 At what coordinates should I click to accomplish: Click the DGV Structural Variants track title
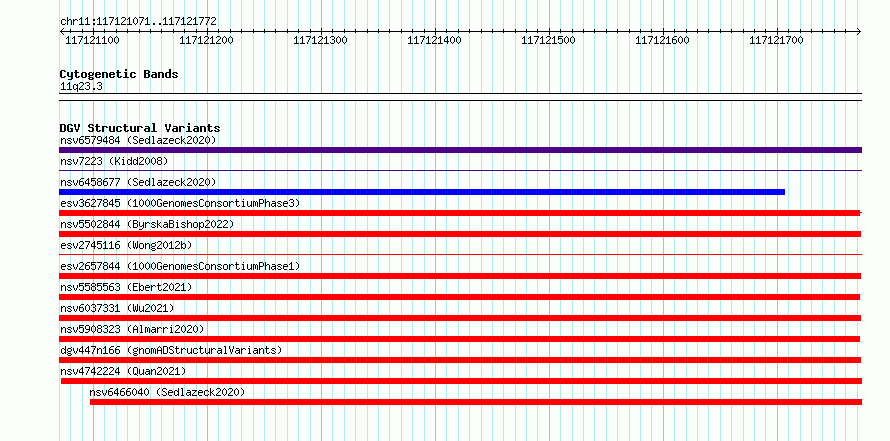click(140, 128)
